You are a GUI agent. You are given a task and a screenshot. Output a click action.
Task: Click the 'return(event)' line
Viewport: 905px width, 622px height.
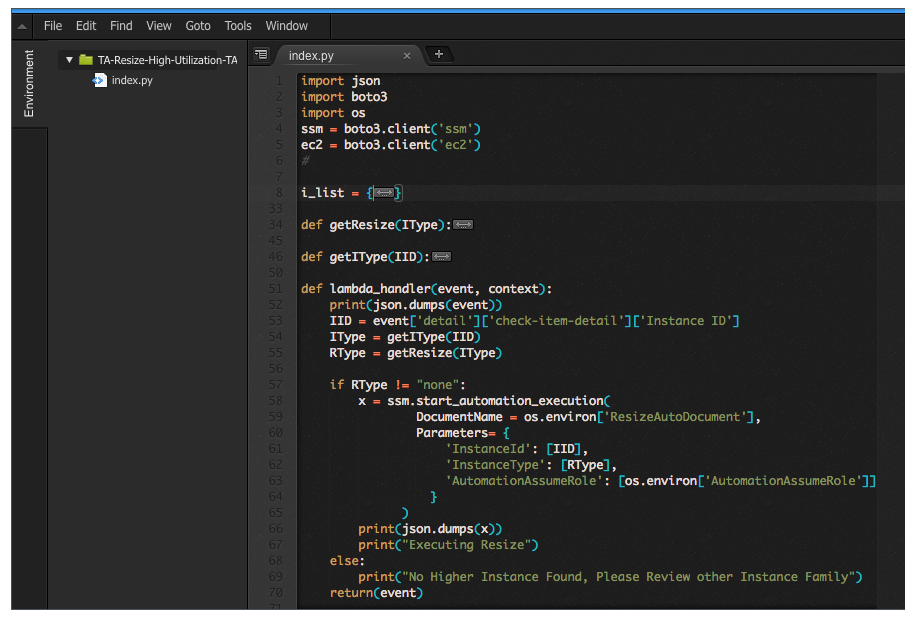click(x=376, y=593)
